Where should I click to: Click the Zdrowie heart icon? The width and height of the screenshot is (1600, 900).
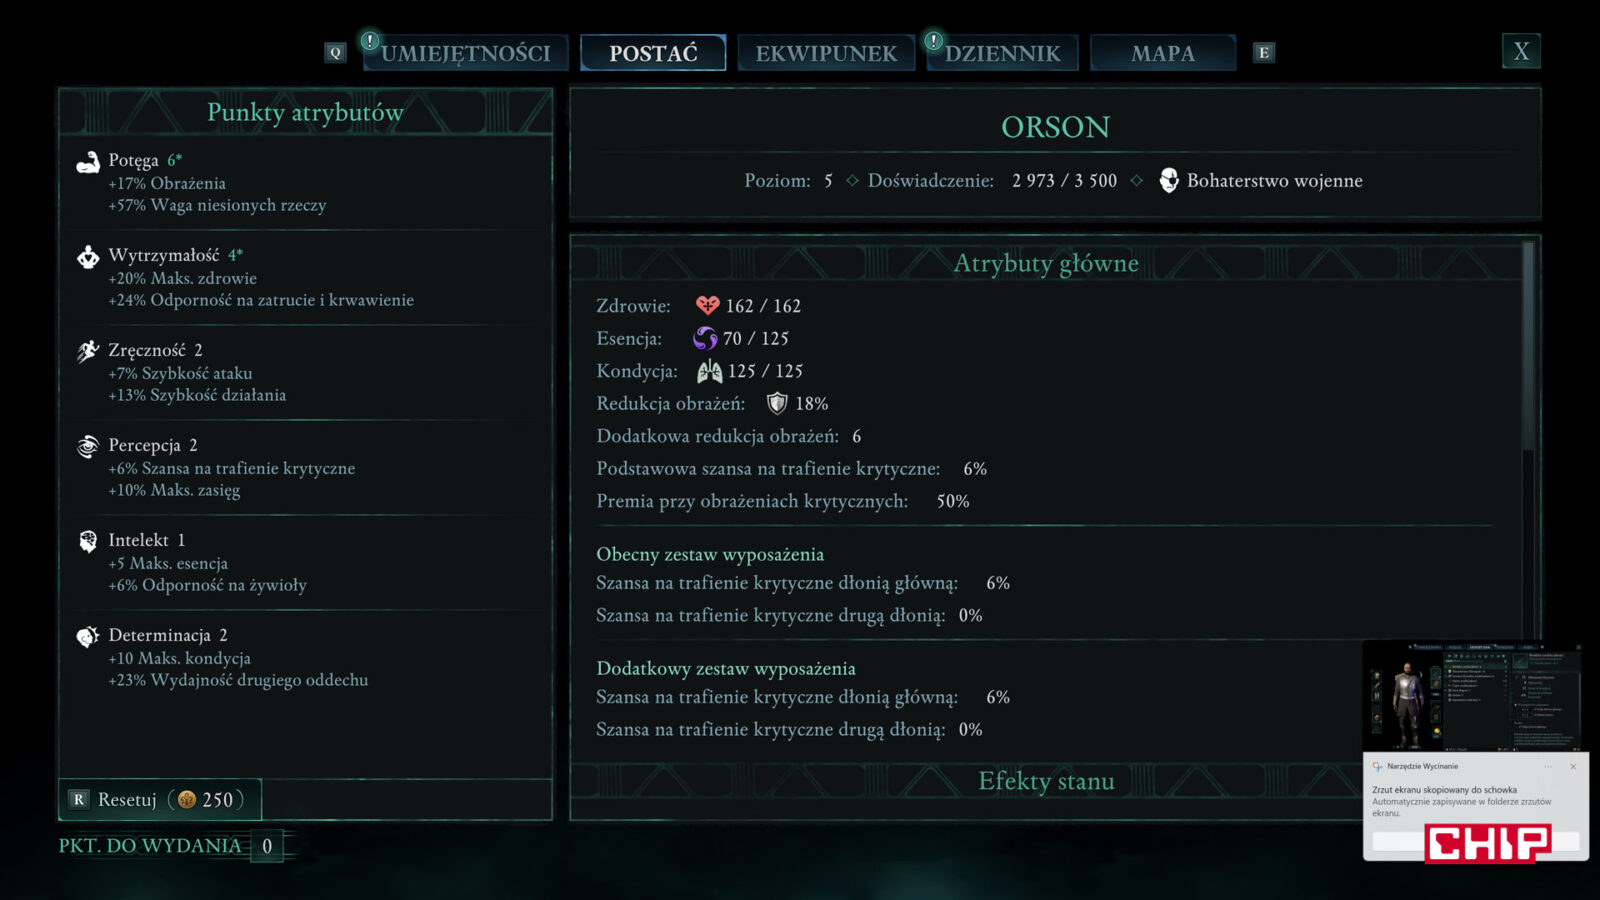(x=707, y=305)
